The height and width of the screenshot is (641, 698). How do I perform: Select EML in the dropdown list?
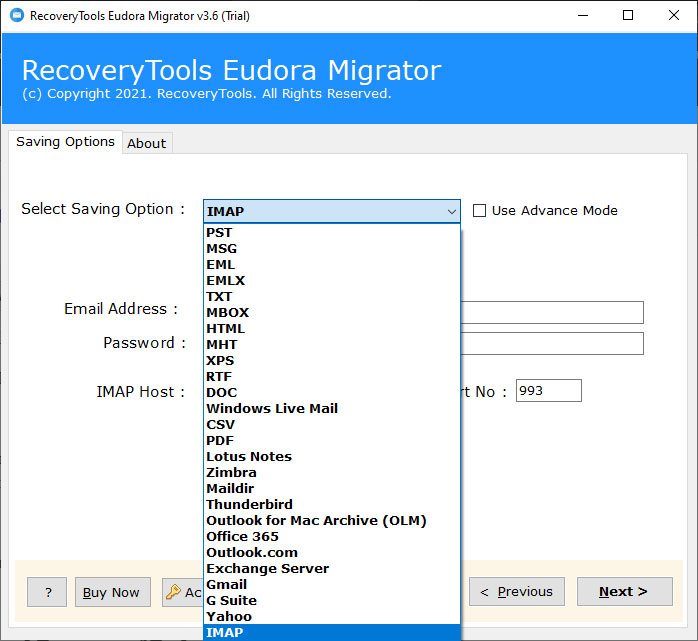pos(332,264)
